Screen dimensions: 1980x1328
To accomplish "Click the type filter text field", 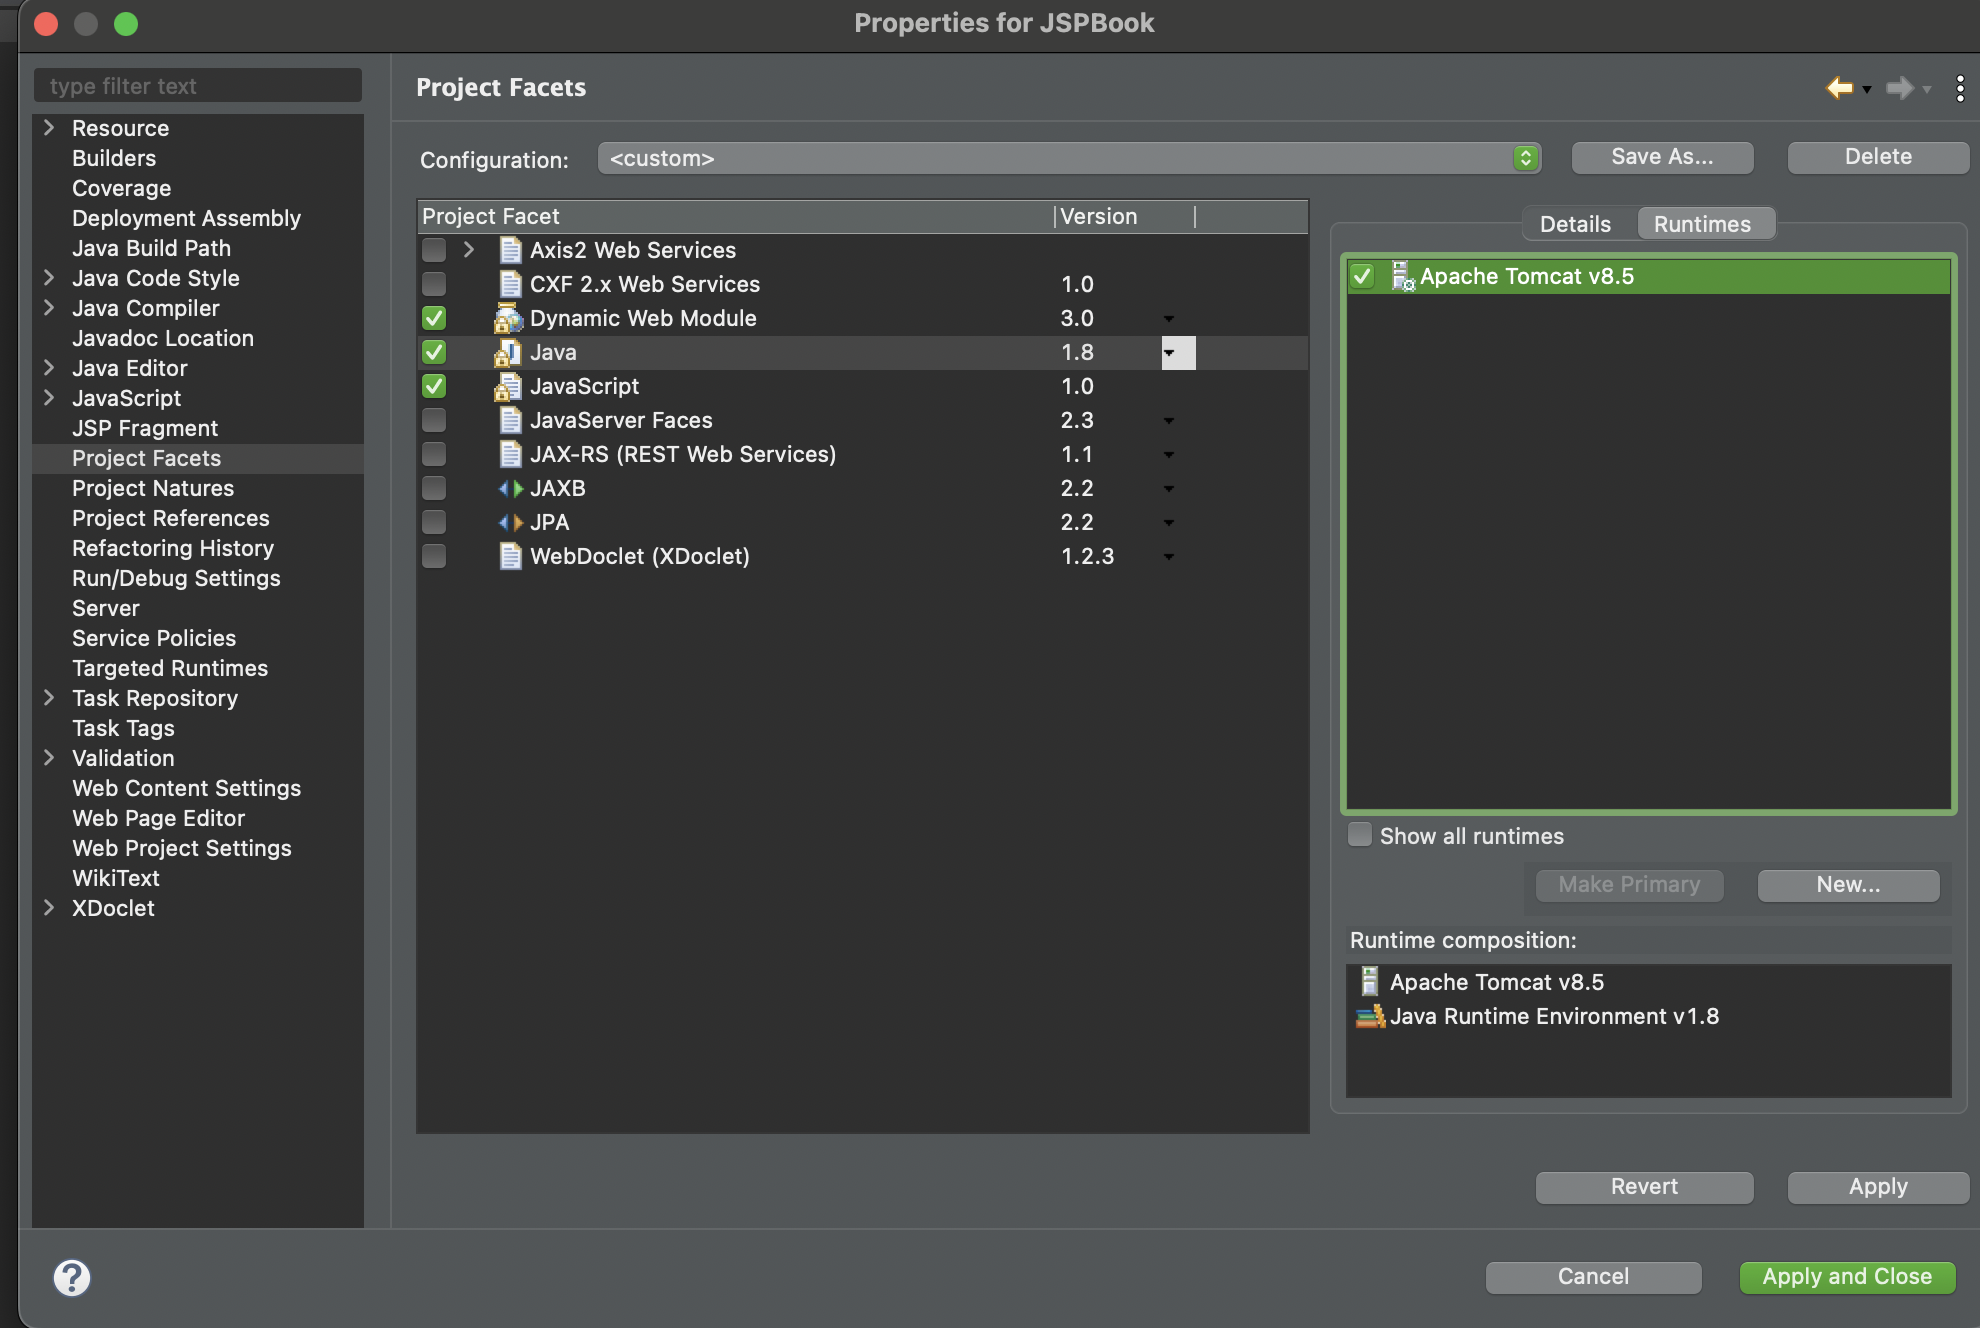I will (x=198, y=86).
